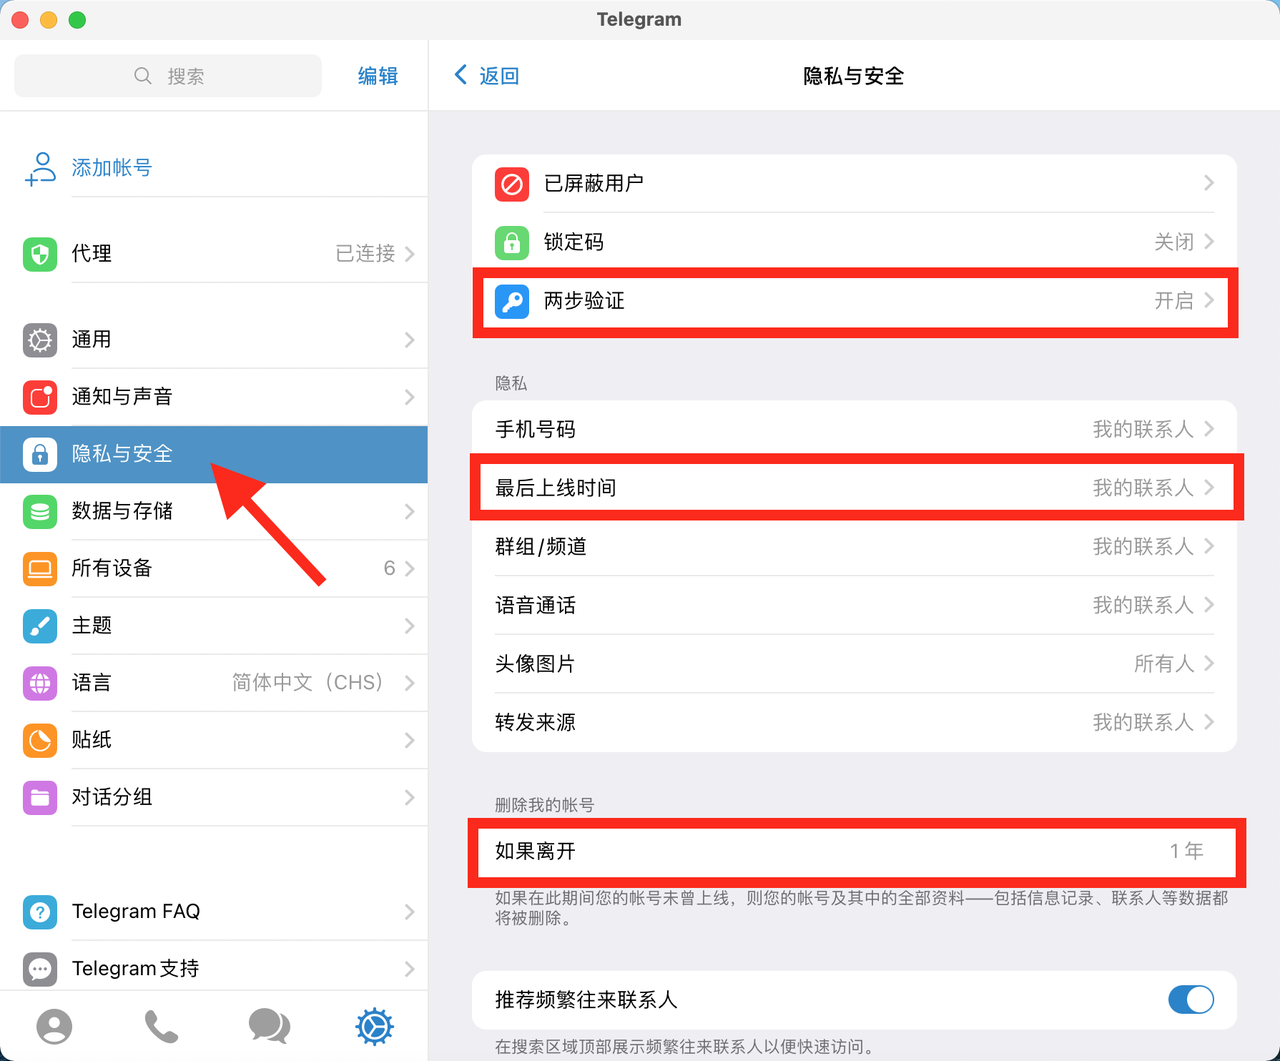Click the 代理 settings label
Screen dimensions: 1280x1061
pyautogui.click(x=92, y=254)
